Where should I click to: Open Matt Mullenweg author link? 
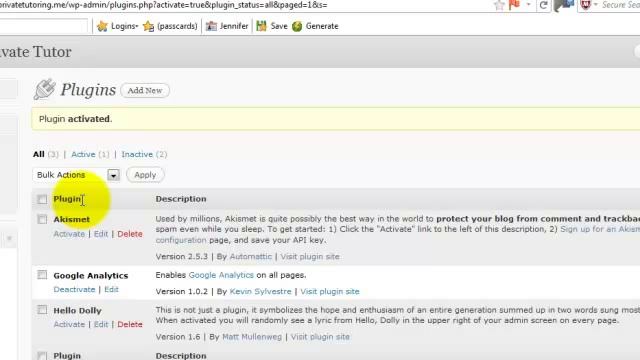pyautogui.click(x=252, y=337)
